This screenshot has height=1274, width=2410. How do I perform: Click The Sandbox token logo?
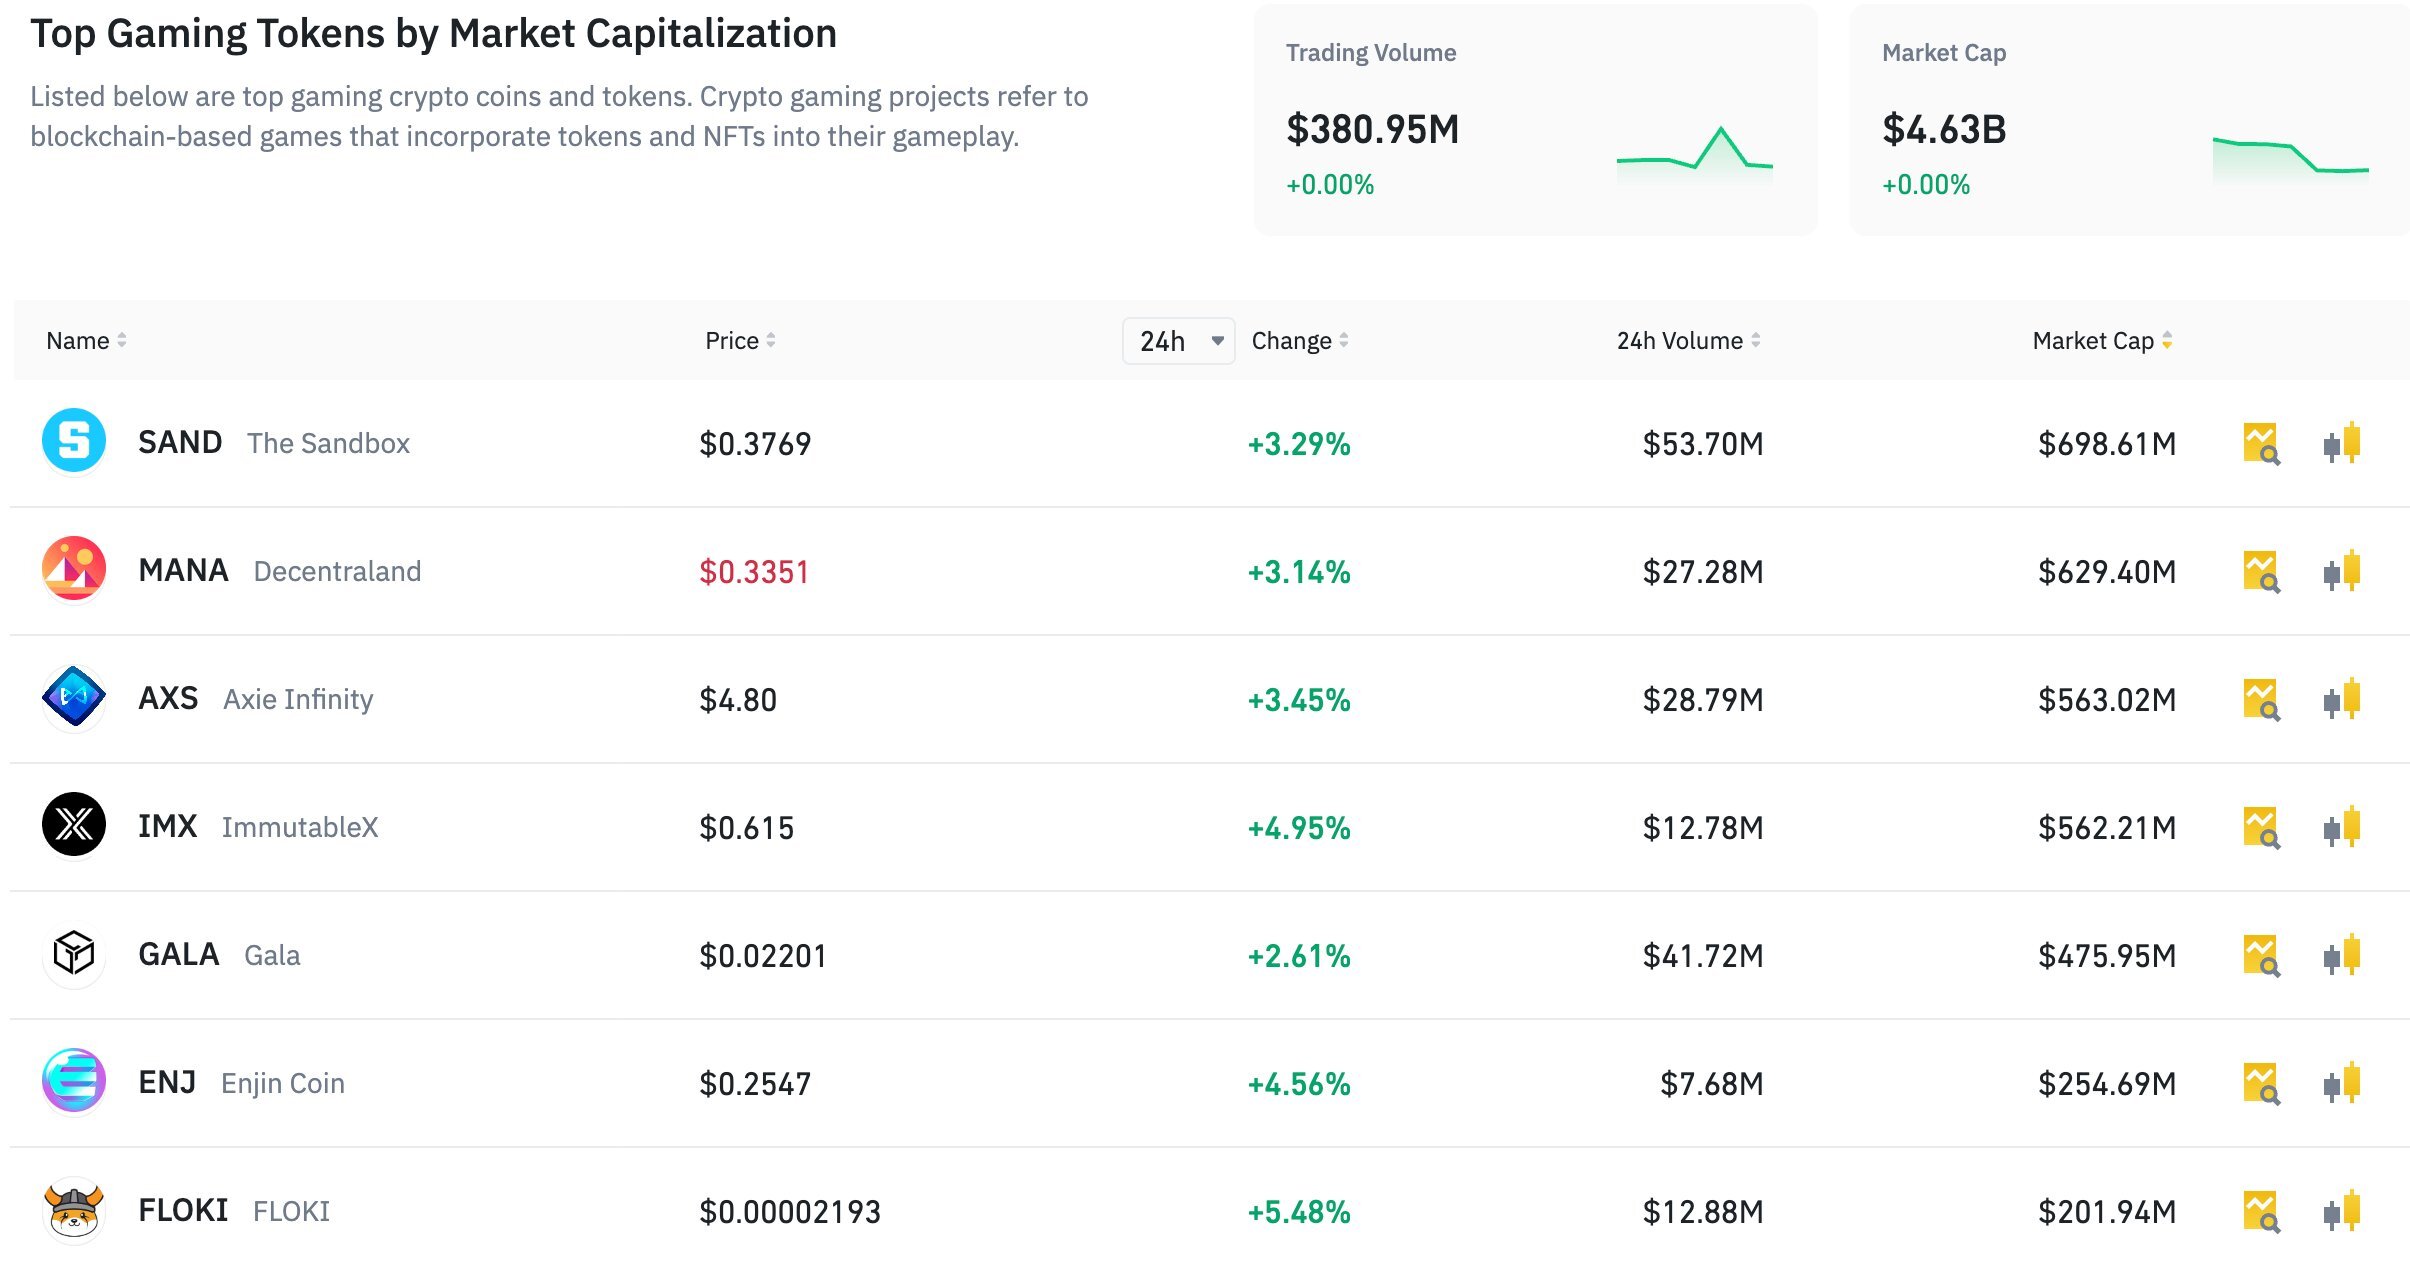click(74, 441)
